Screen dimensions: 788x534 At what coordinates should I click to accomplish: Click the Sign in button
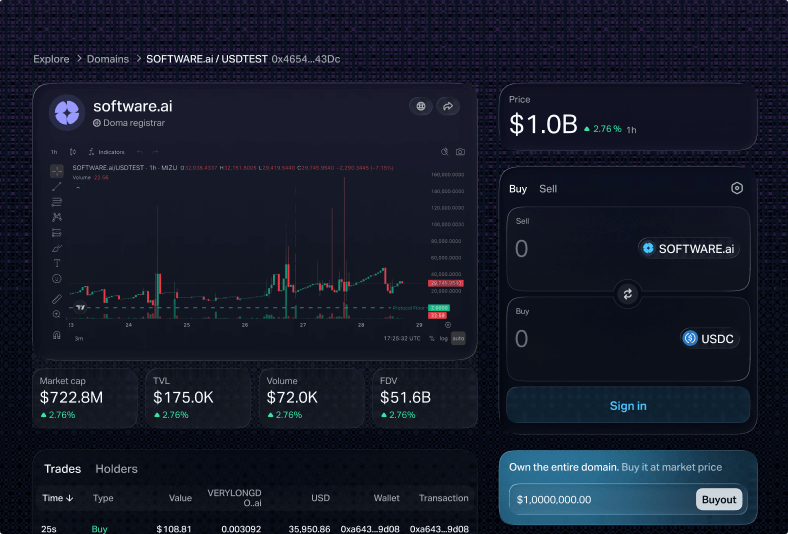pos(628,405)
